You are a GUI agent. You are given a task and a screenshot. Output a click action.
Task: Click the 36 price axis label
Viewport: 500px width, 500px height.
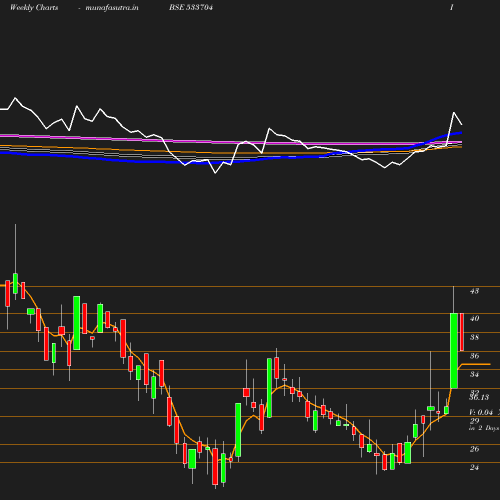[x=474, y=356]
